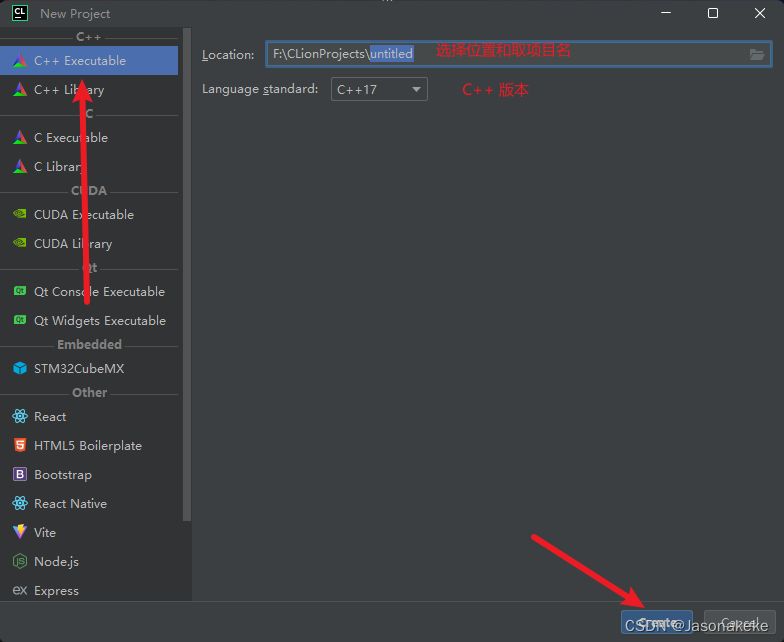This screenshot has height=642, width=784.
Task: Select the React project template
Action: [89, 416]
